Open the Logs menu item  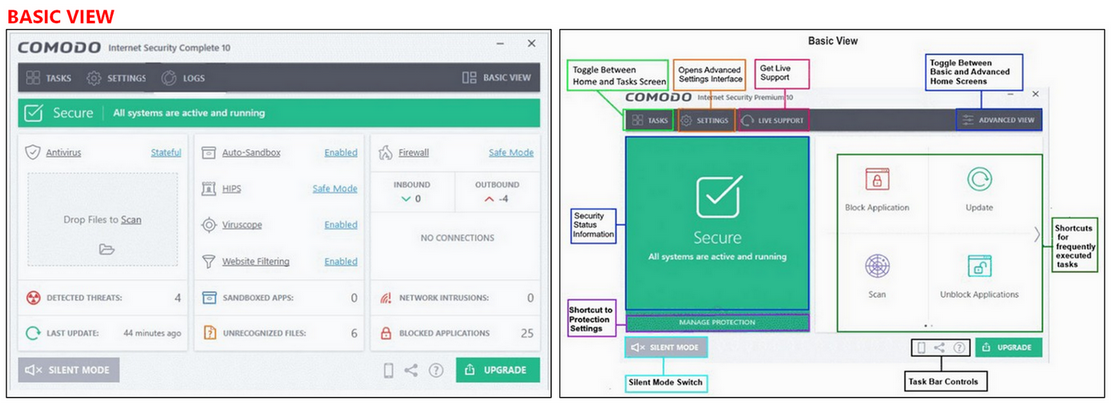coord(183,78)
